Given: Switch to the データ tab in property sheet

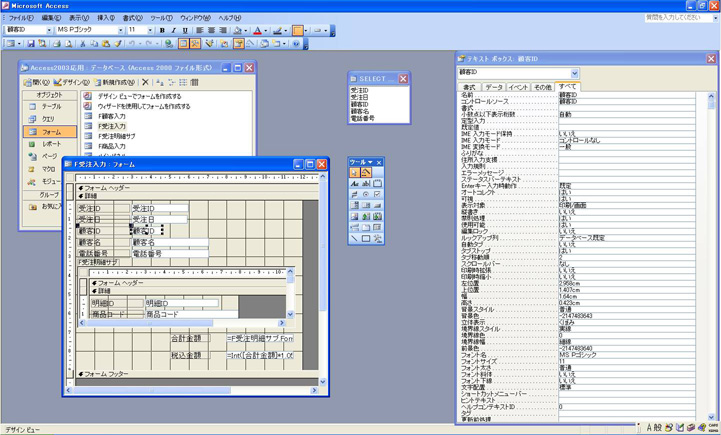Looking at the screenshot, I should coord(494,87).
